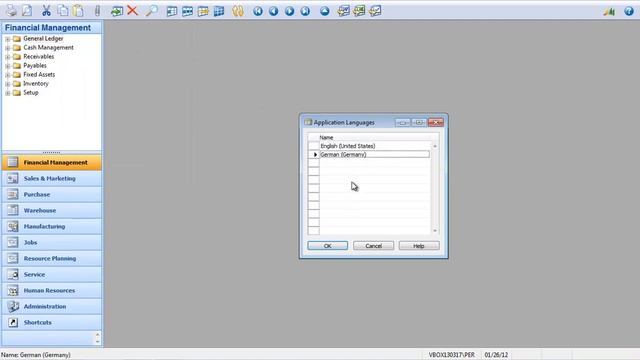Screen dimensions: 640x360
Task: Click the Table Filter toolbar icon
Action: [187, 11]
